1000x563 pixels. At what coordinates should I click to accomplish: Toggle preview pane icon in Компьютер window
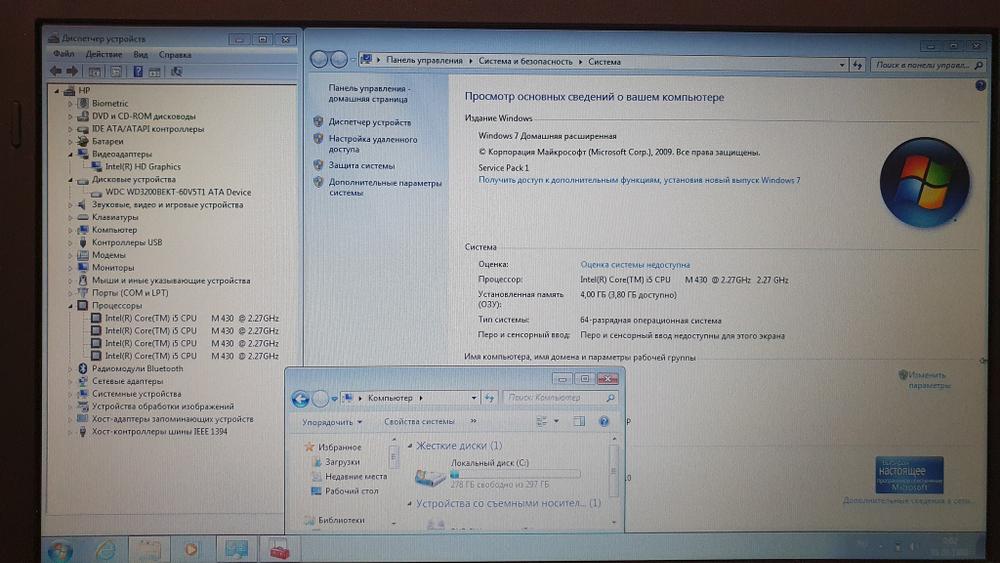pos(579,421)
